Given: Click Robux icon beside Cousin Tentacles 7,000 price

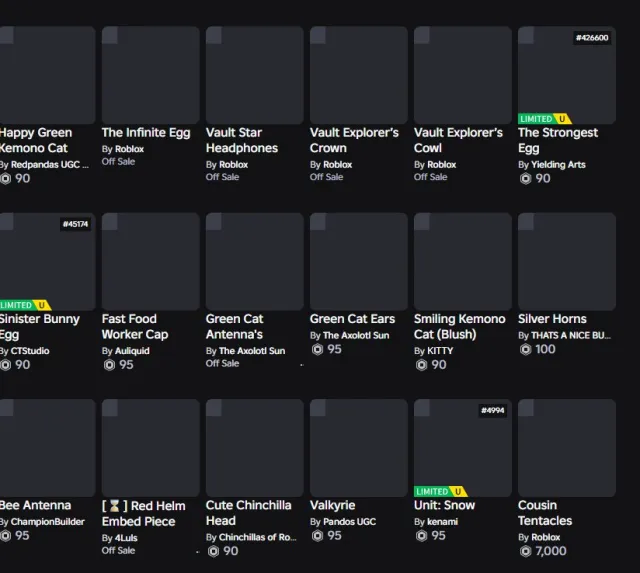Looking at the screenshot, I should 525,551.
